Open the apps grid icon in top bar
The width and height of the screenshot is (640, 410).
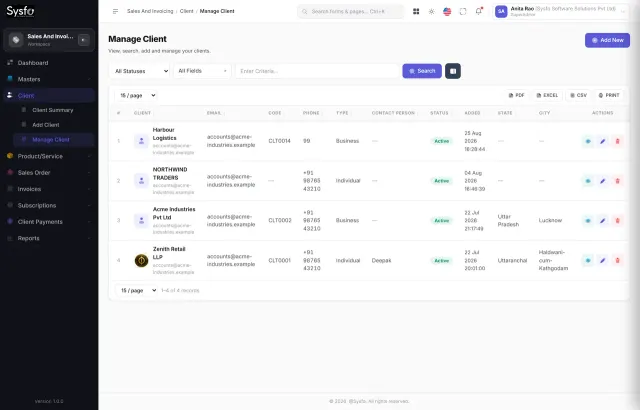(x=416, y=11)
